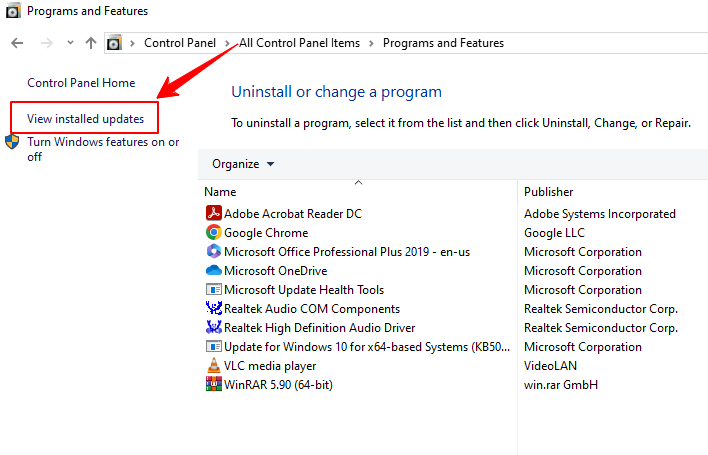This screenshot has height=455, width=708.
Task: Click the WinRAR 5.90 icon
Action: [x=213, y=385]
